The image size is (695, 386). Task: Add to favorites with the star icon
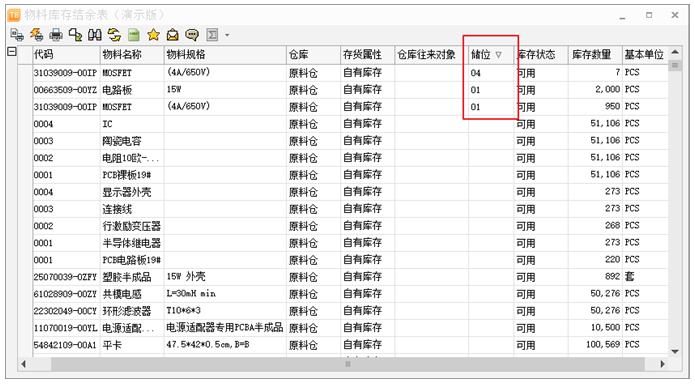pos(153,35)
